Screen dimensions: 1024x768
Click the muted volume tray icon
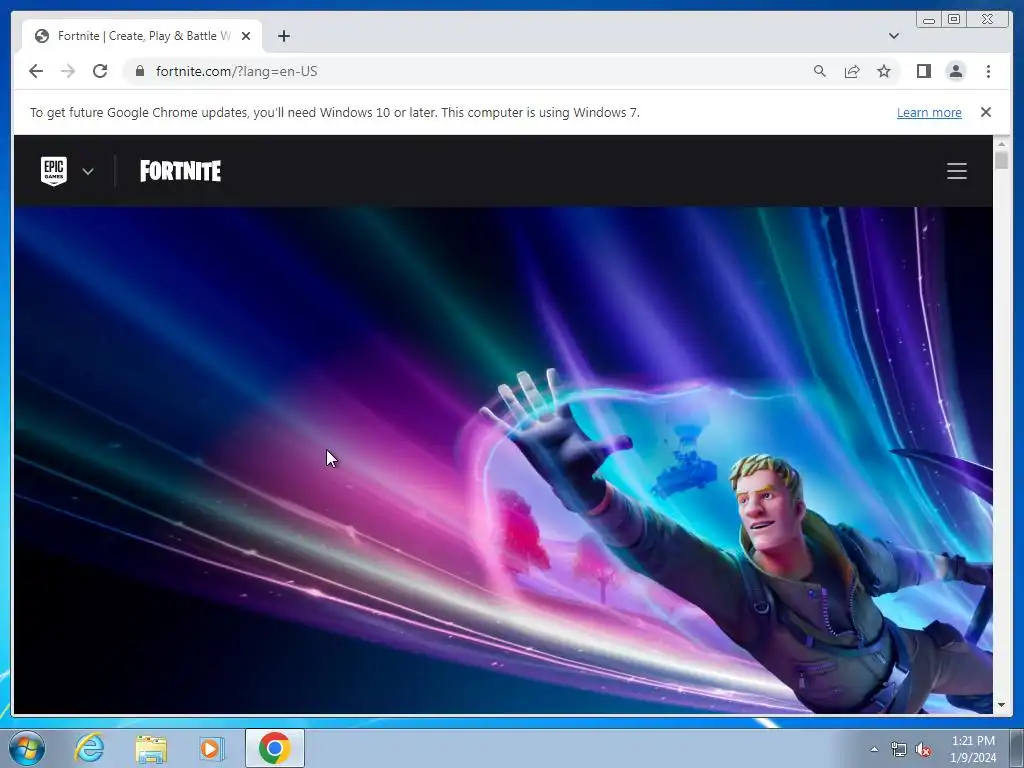(x=923, y=749)
